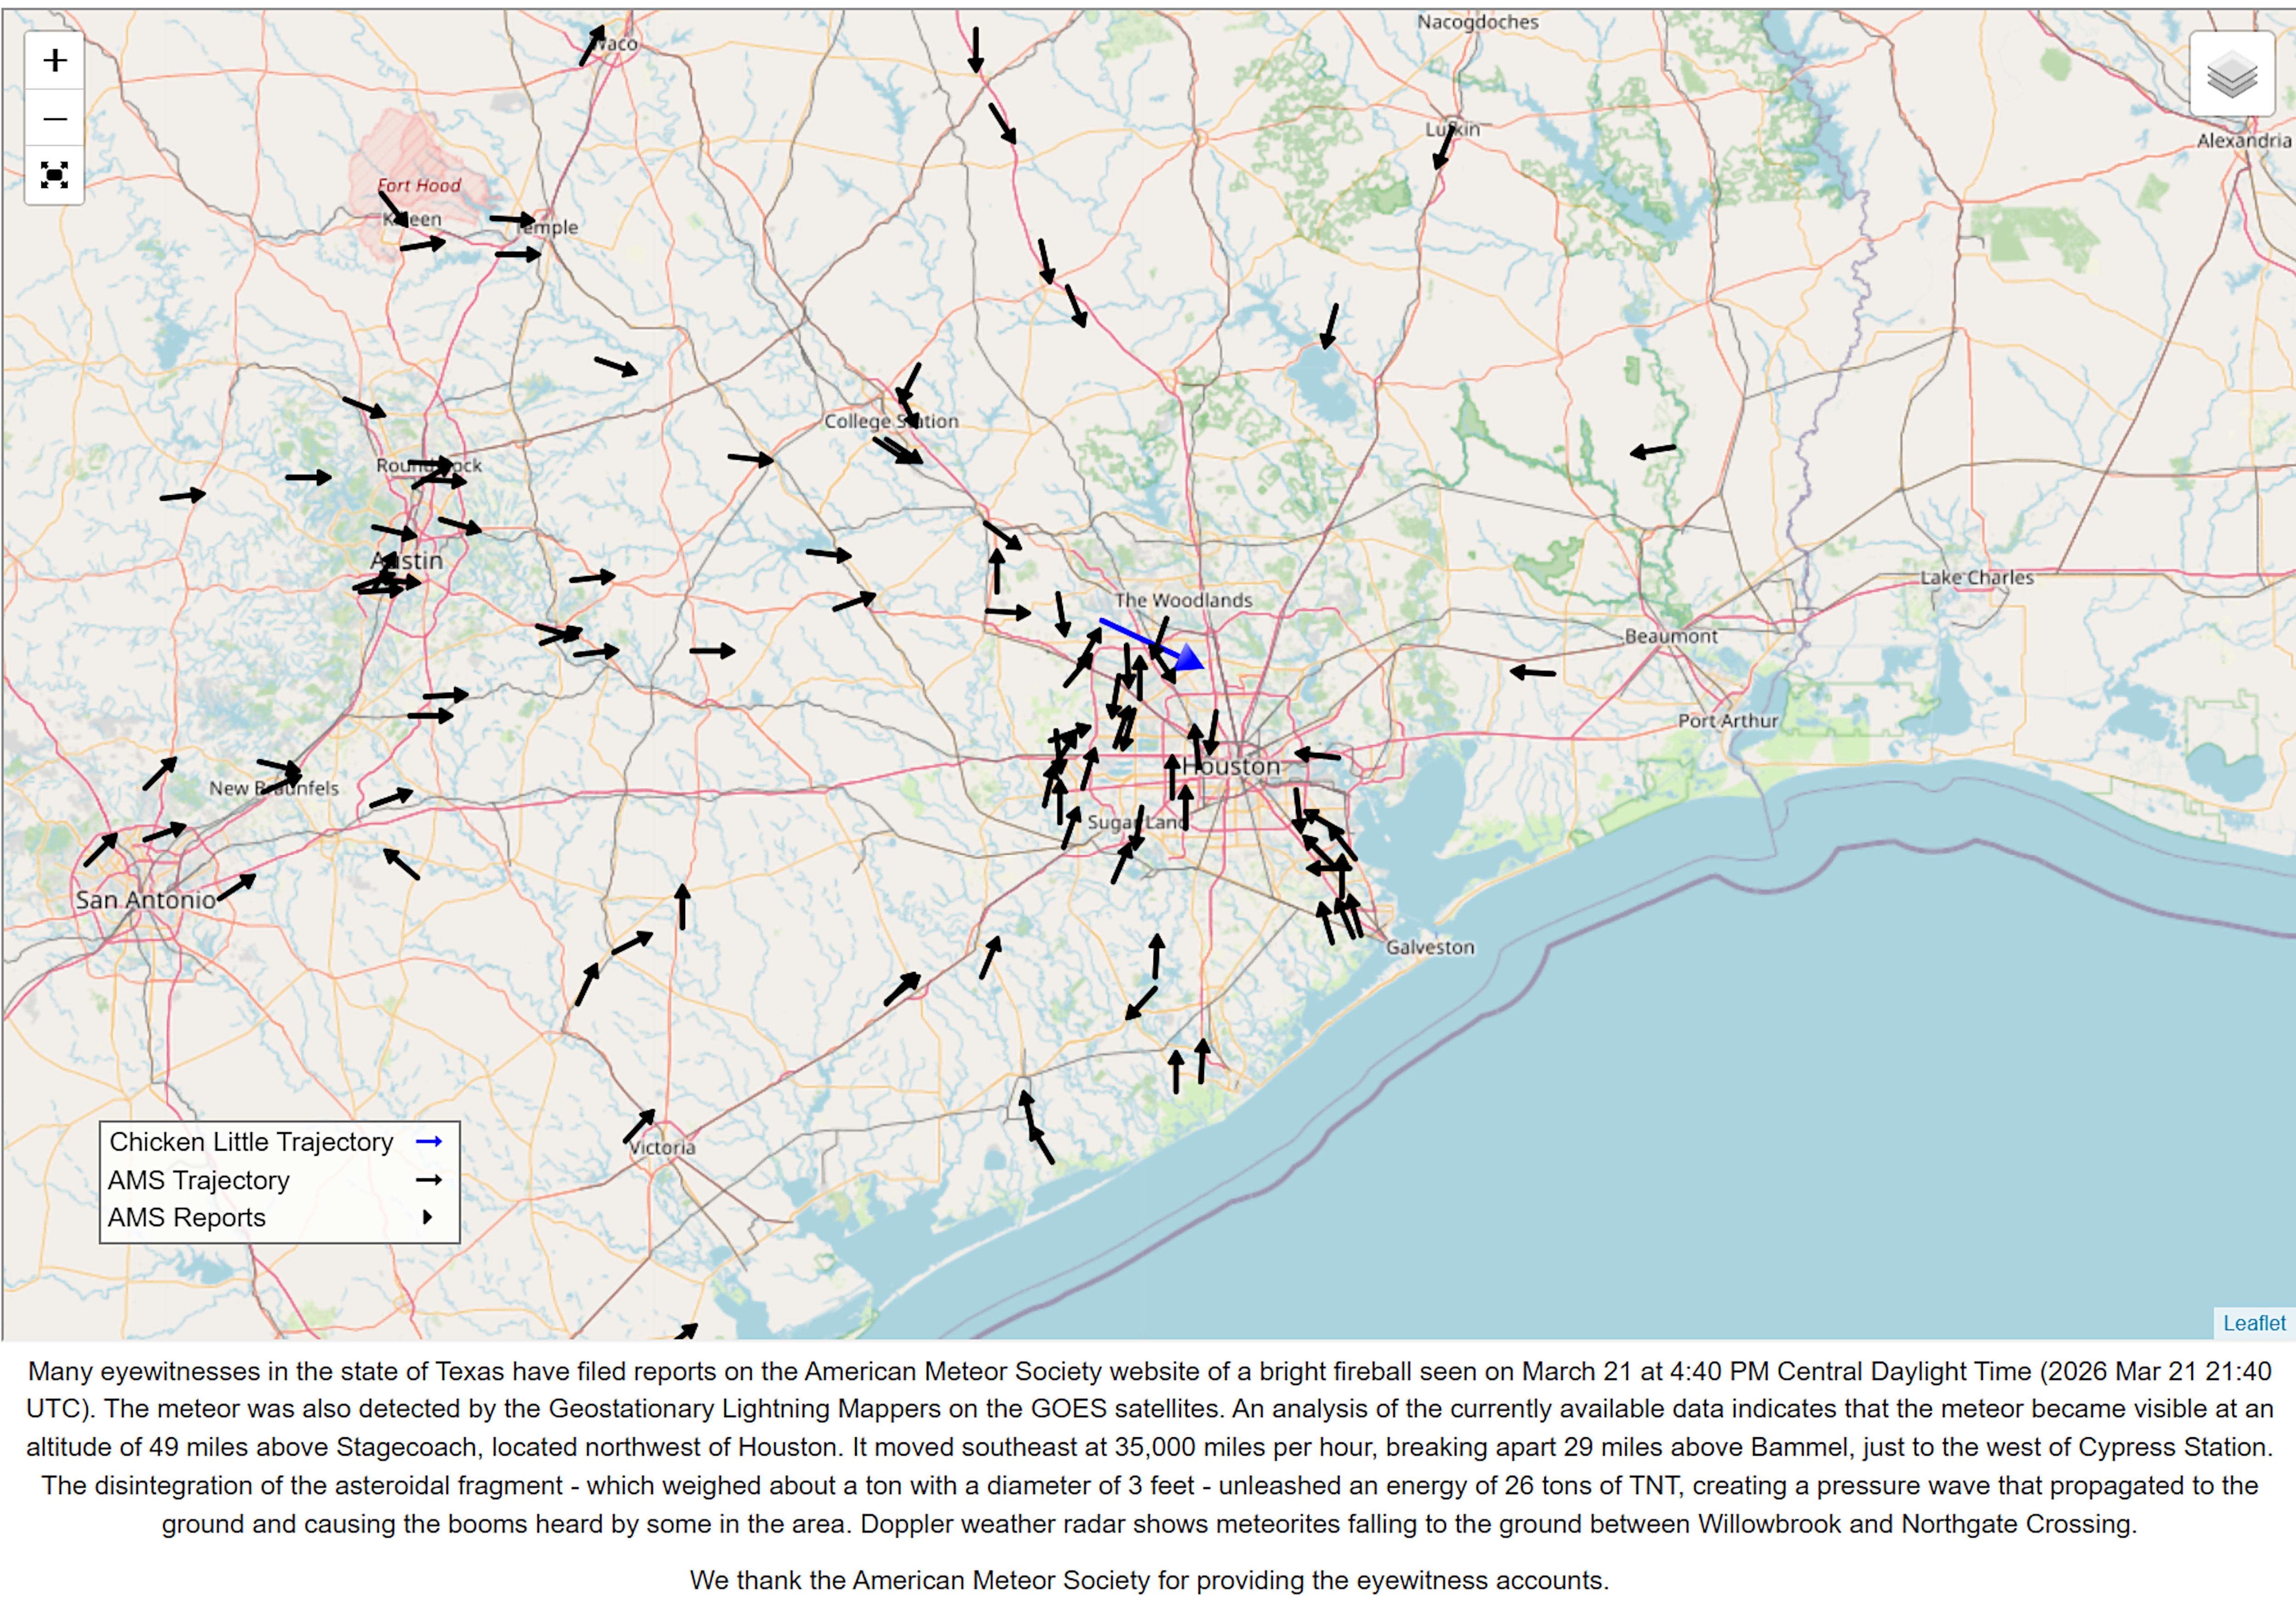Select the black arrow marker at Lufkin
Image resolution: width=2296 pixels, height=1615 pixels.
coord(1444,148)
